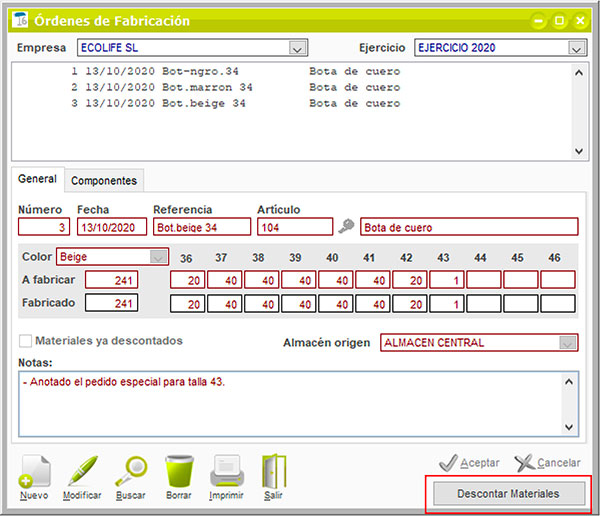Click A fabricar field for size 41
600x516 pixels.
coord(373,280)
